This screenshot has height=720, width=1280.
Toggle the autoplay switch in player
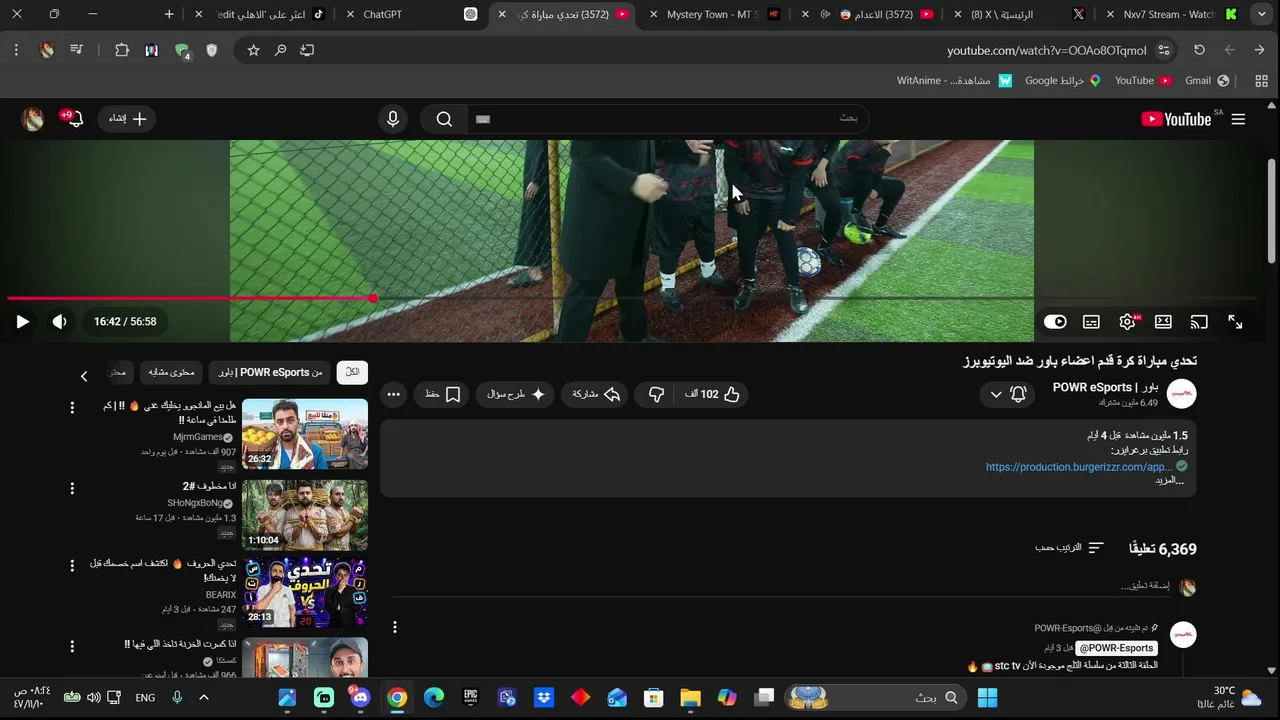pos(1055,322)
